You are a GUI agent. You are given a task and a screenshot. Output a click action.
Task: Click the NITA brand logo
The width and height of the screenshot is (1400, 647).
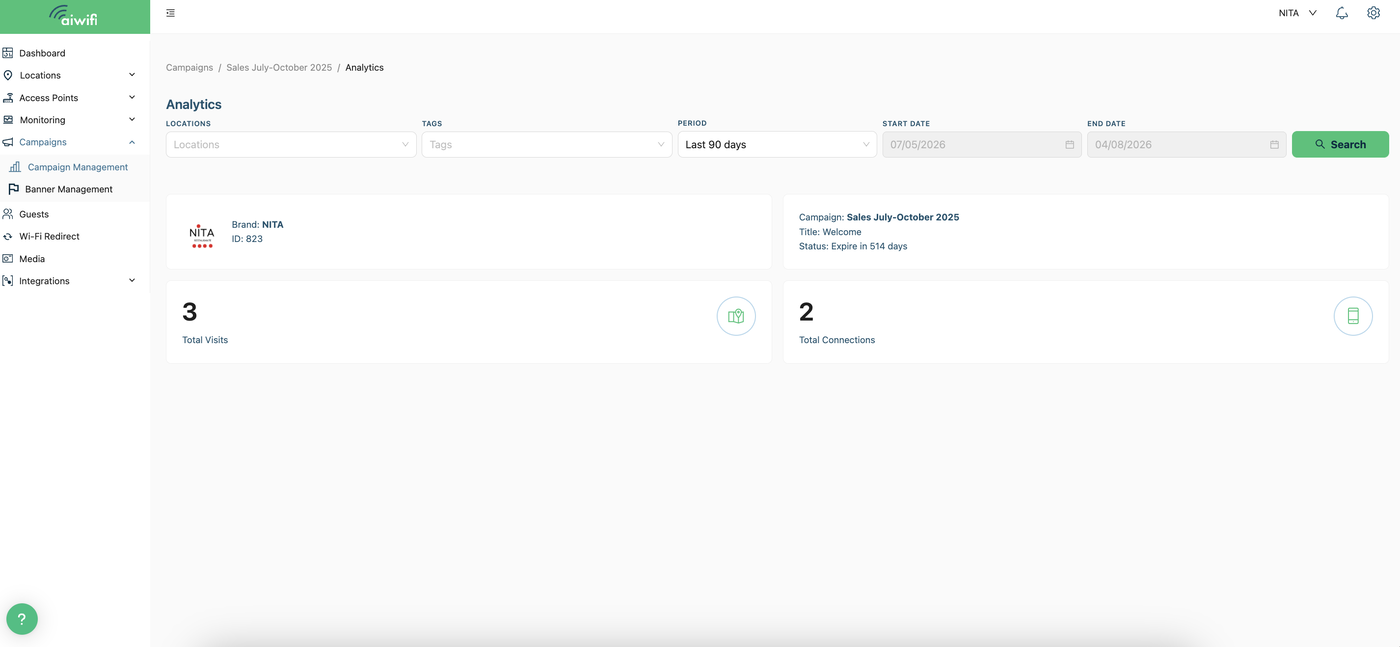(x=202, y=235)
